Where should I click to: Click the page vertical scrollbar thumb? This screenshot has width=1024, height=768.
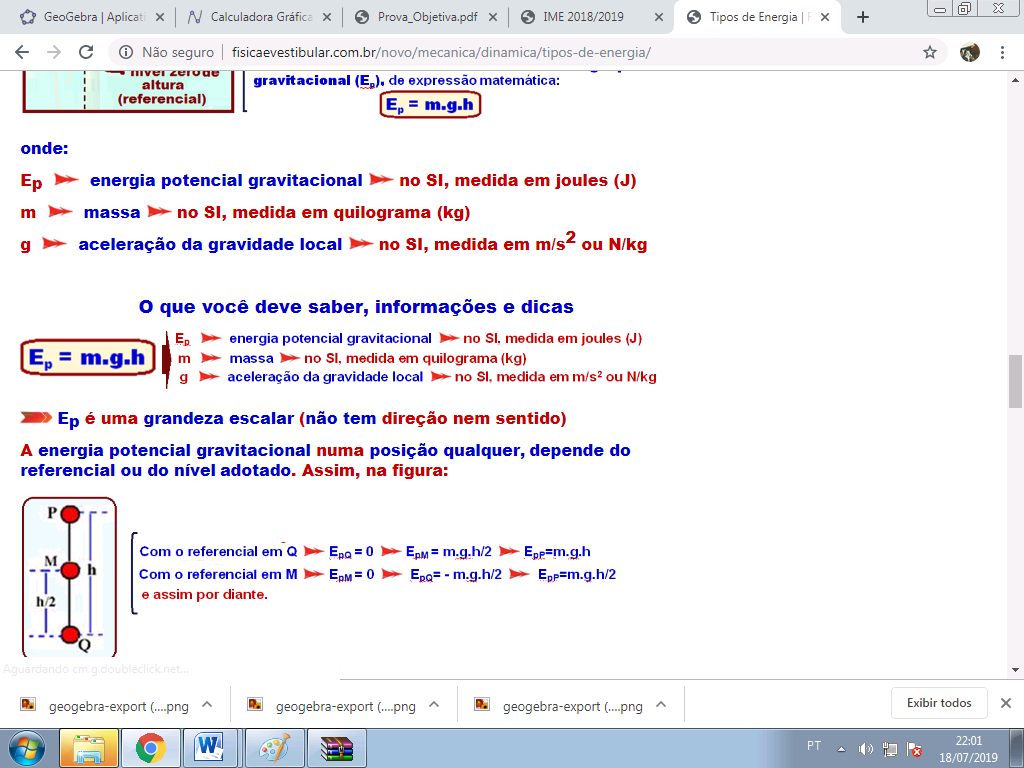point(1015,381)
